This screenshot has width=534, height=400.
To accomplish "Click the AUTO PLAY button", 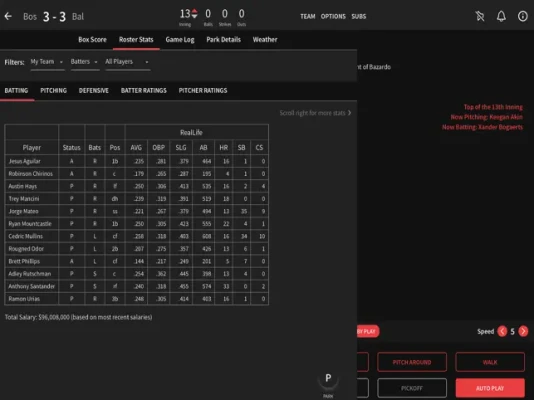I will click(x=490, y=388).
